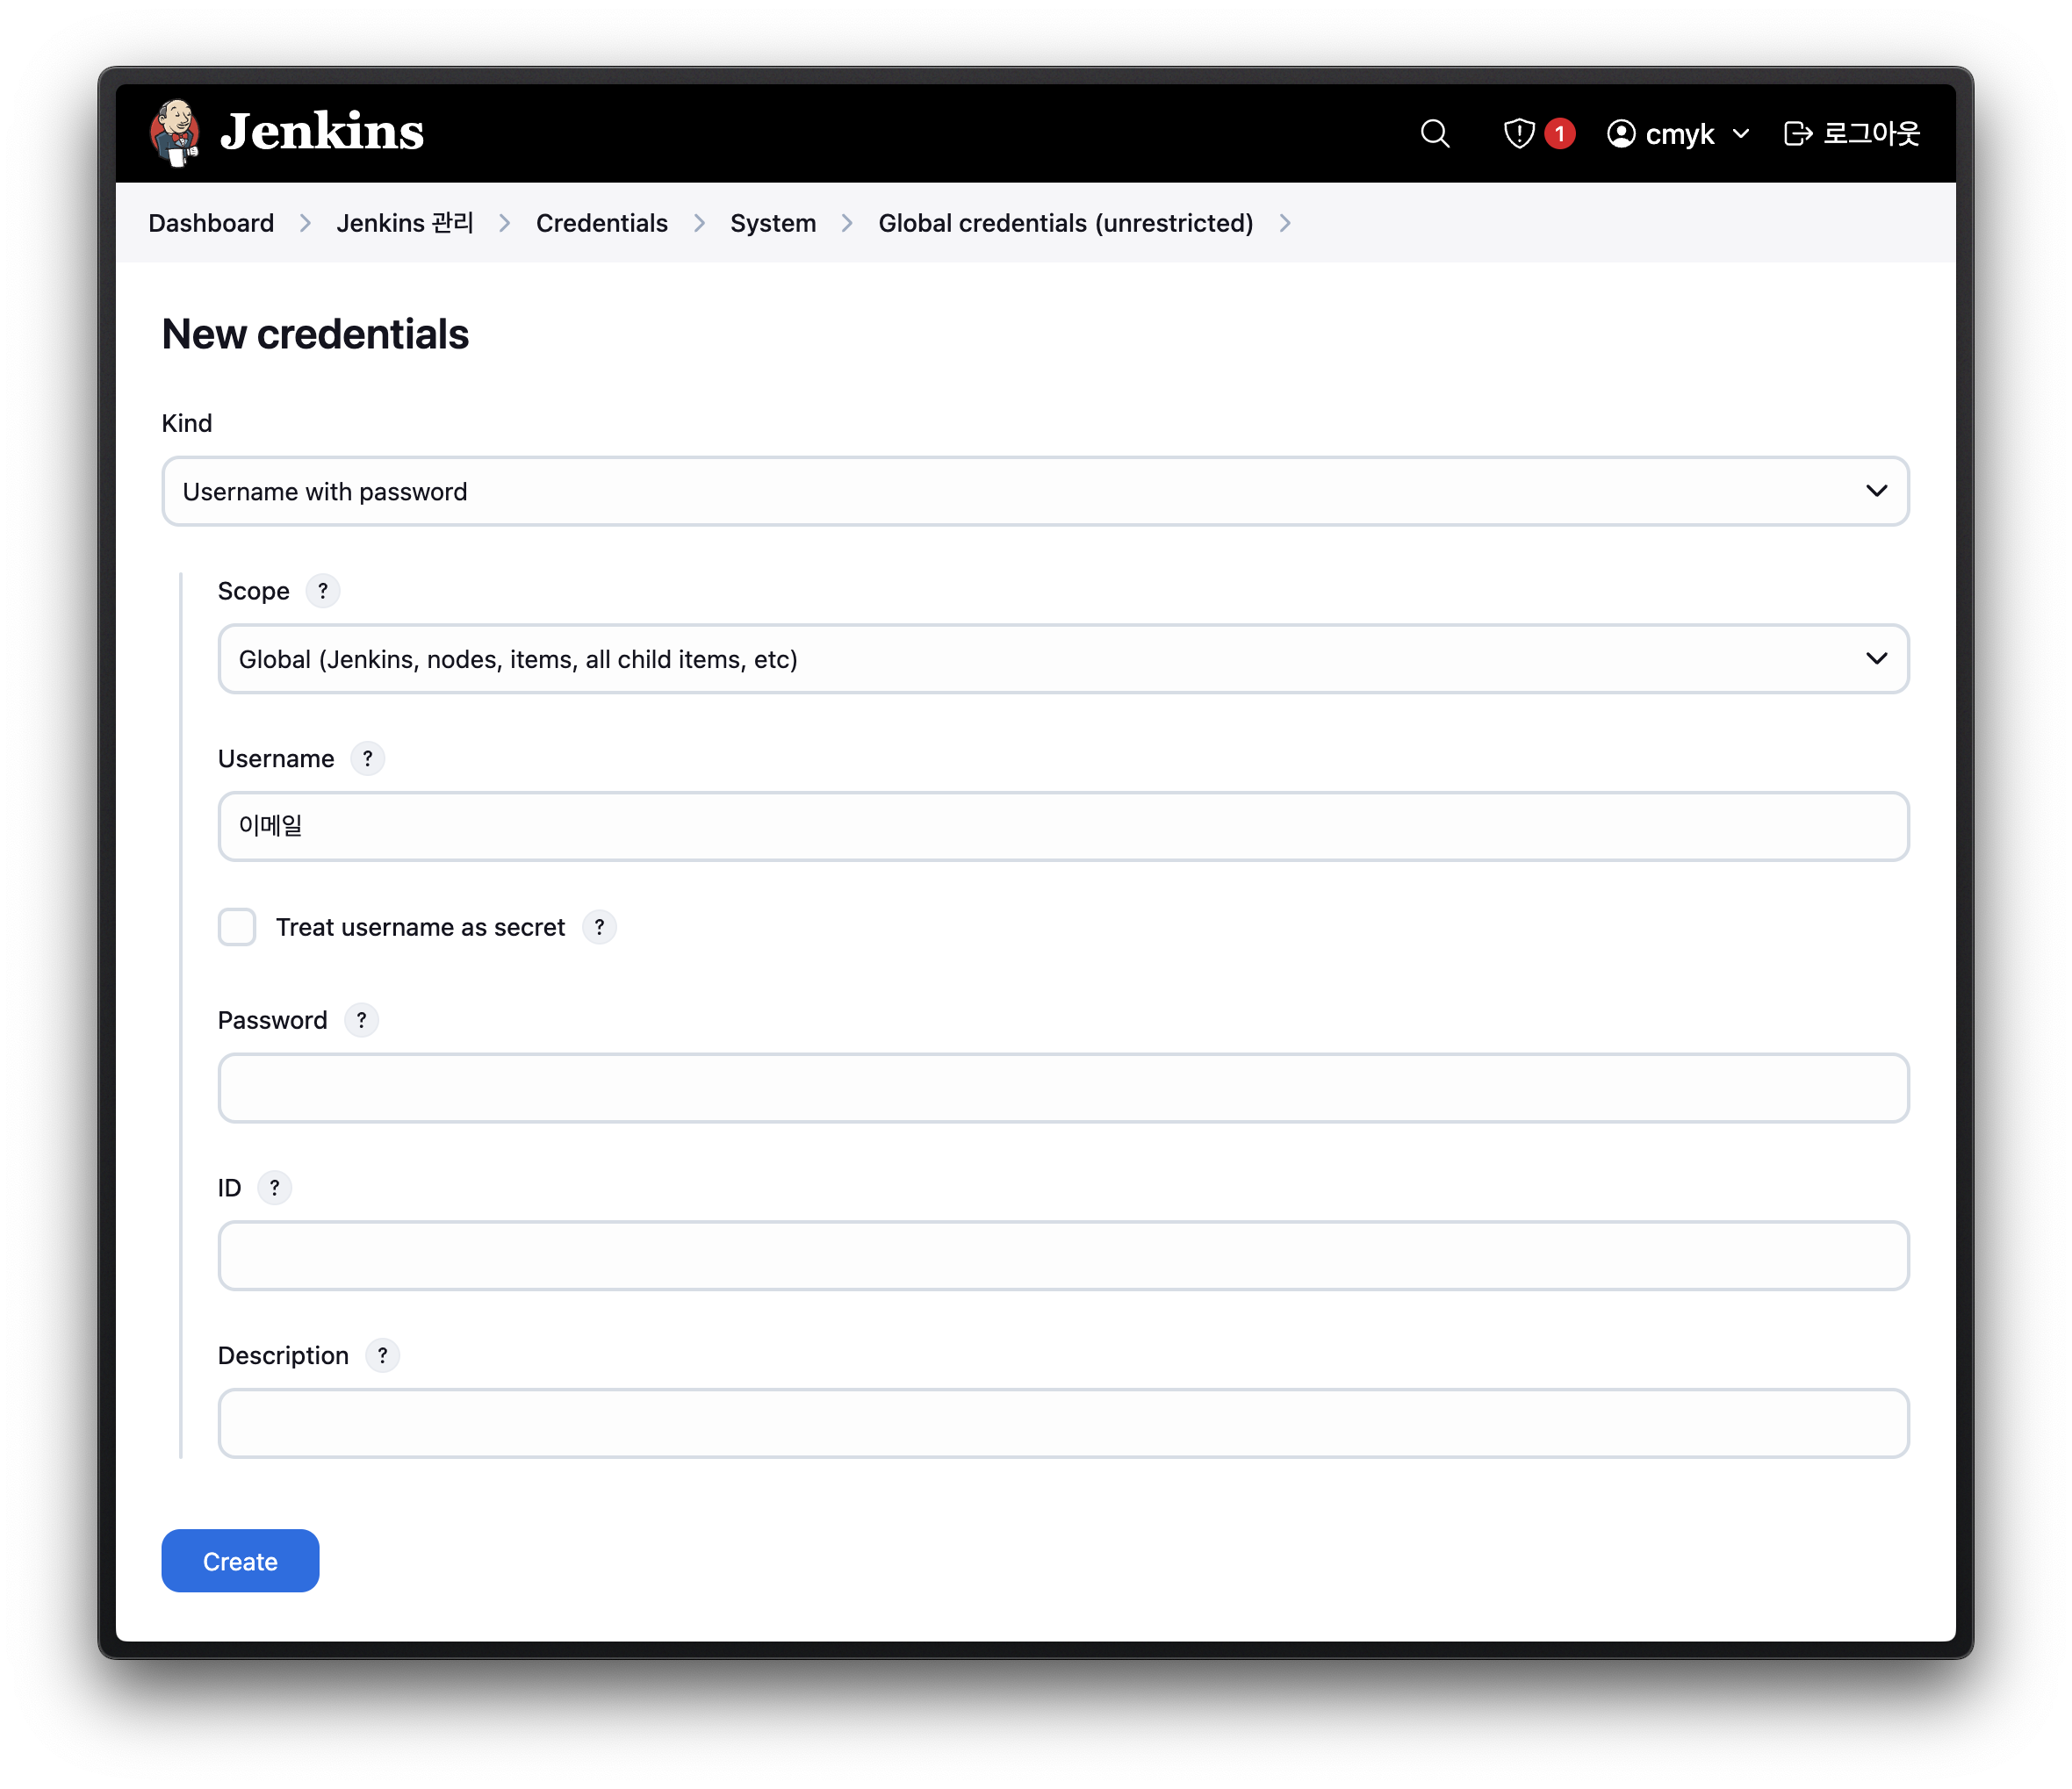
Task: Click the help icon beside Description
Action: coord(382,1356)
